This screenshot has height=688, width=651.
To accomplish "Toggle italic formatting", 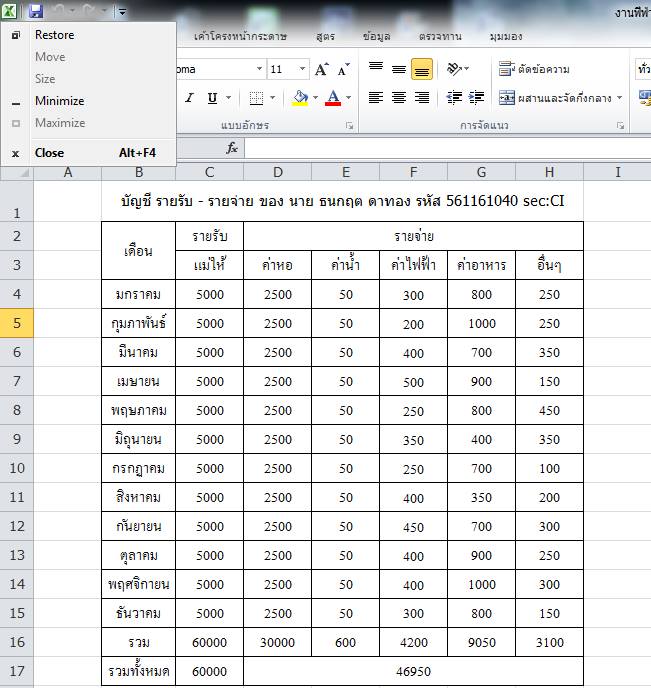I will click(189, 97).
